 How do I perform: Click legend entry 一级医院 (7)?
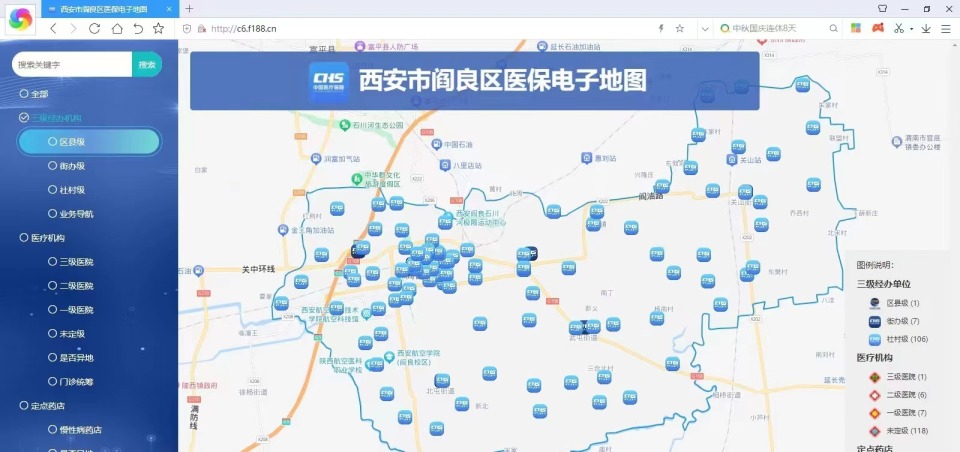[x=898, y=413]
